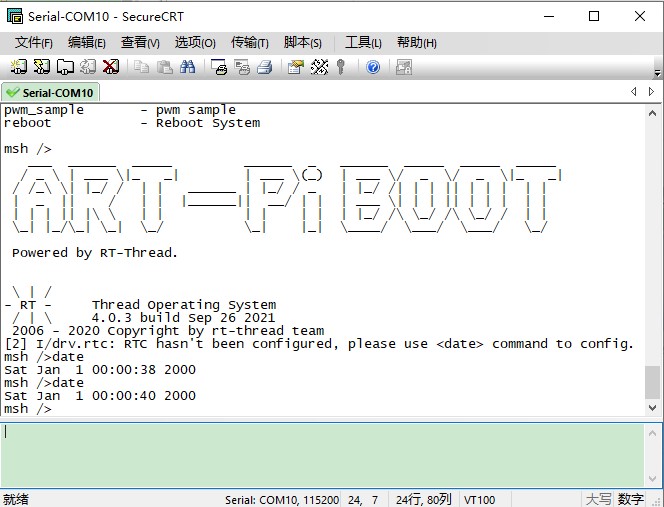Click '2006 - 2020 Copyright by rt-thread team'
Image resolution: width=664 pixels, height=507 pixels.
pyautogui.click(x=168, y=330)
